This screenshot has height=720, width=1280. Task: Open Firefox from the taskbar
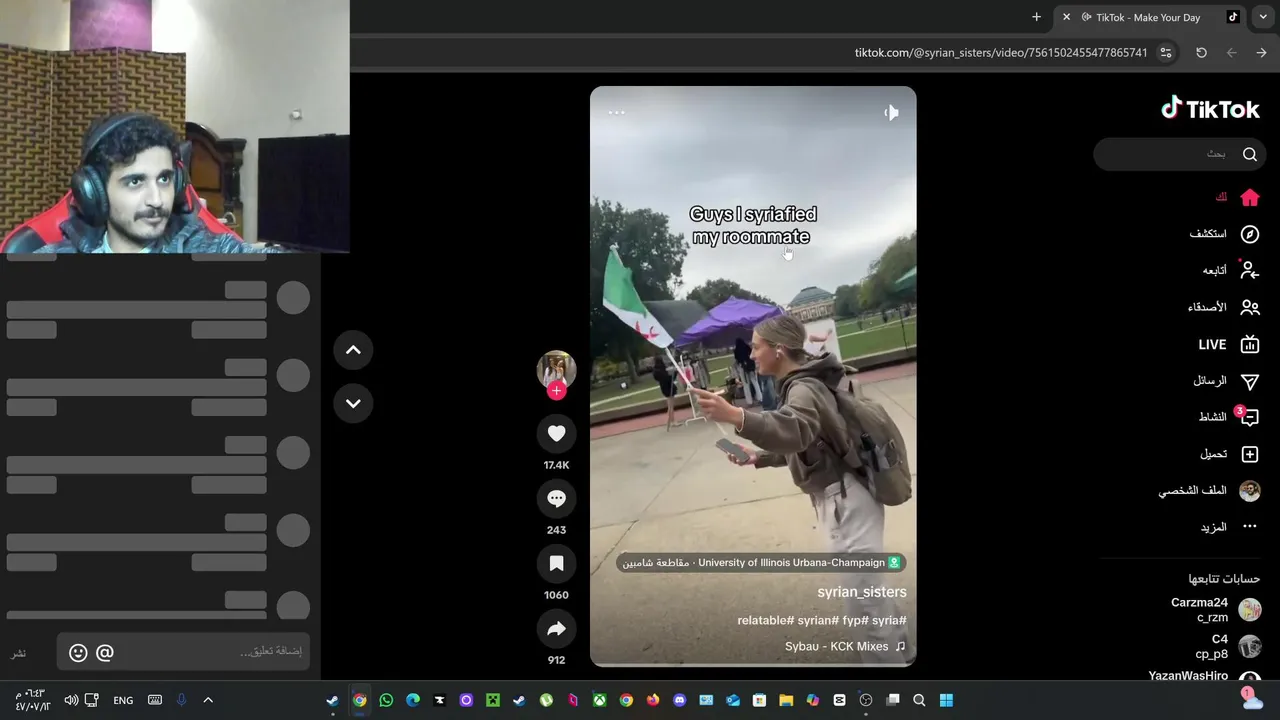653,700
